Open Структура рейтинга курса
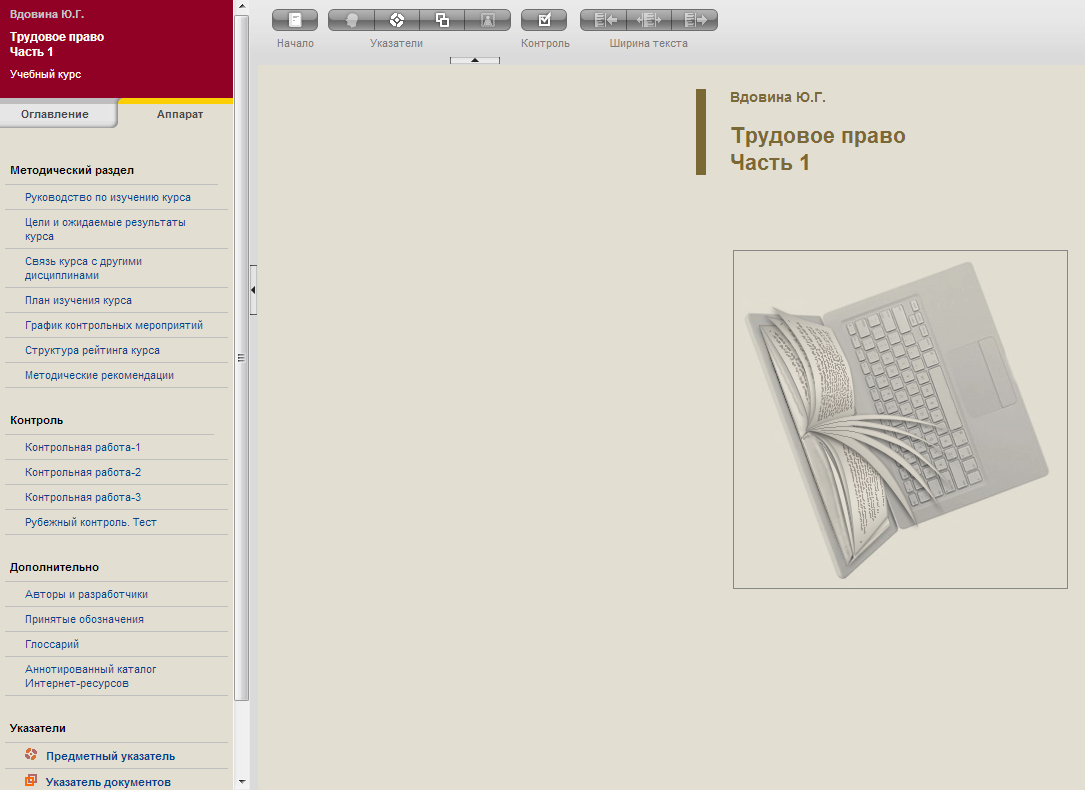Screen dimensions: 1085x790 click(x=93, y=350)
